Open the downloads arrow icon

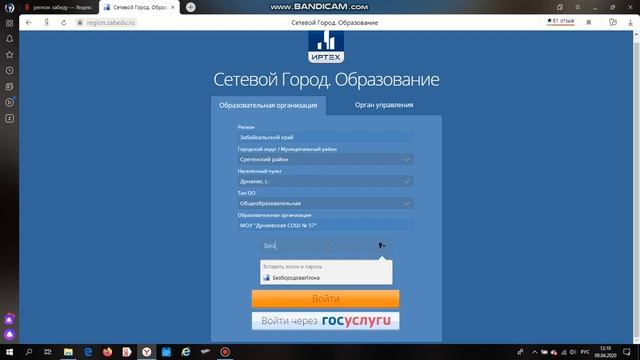[x=631, y=23]
